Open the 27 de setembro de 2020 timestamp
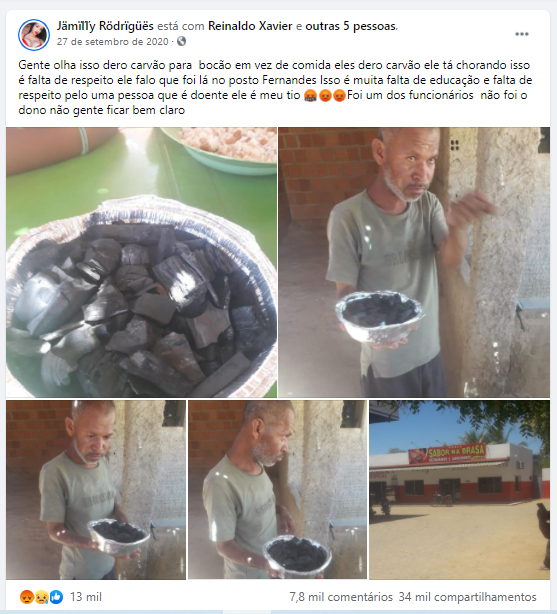The image size is (557, 614). pos(112,42)
